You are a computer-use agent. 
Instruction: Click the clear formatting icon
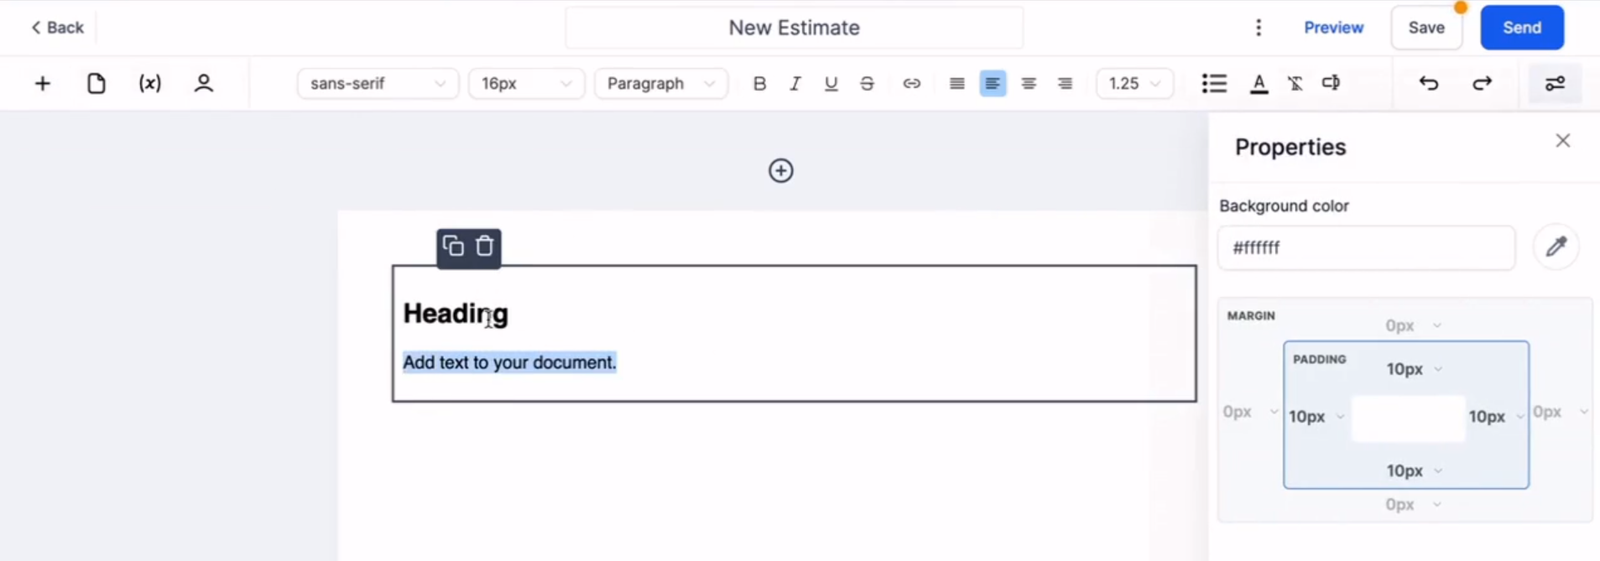point(1295,84)
